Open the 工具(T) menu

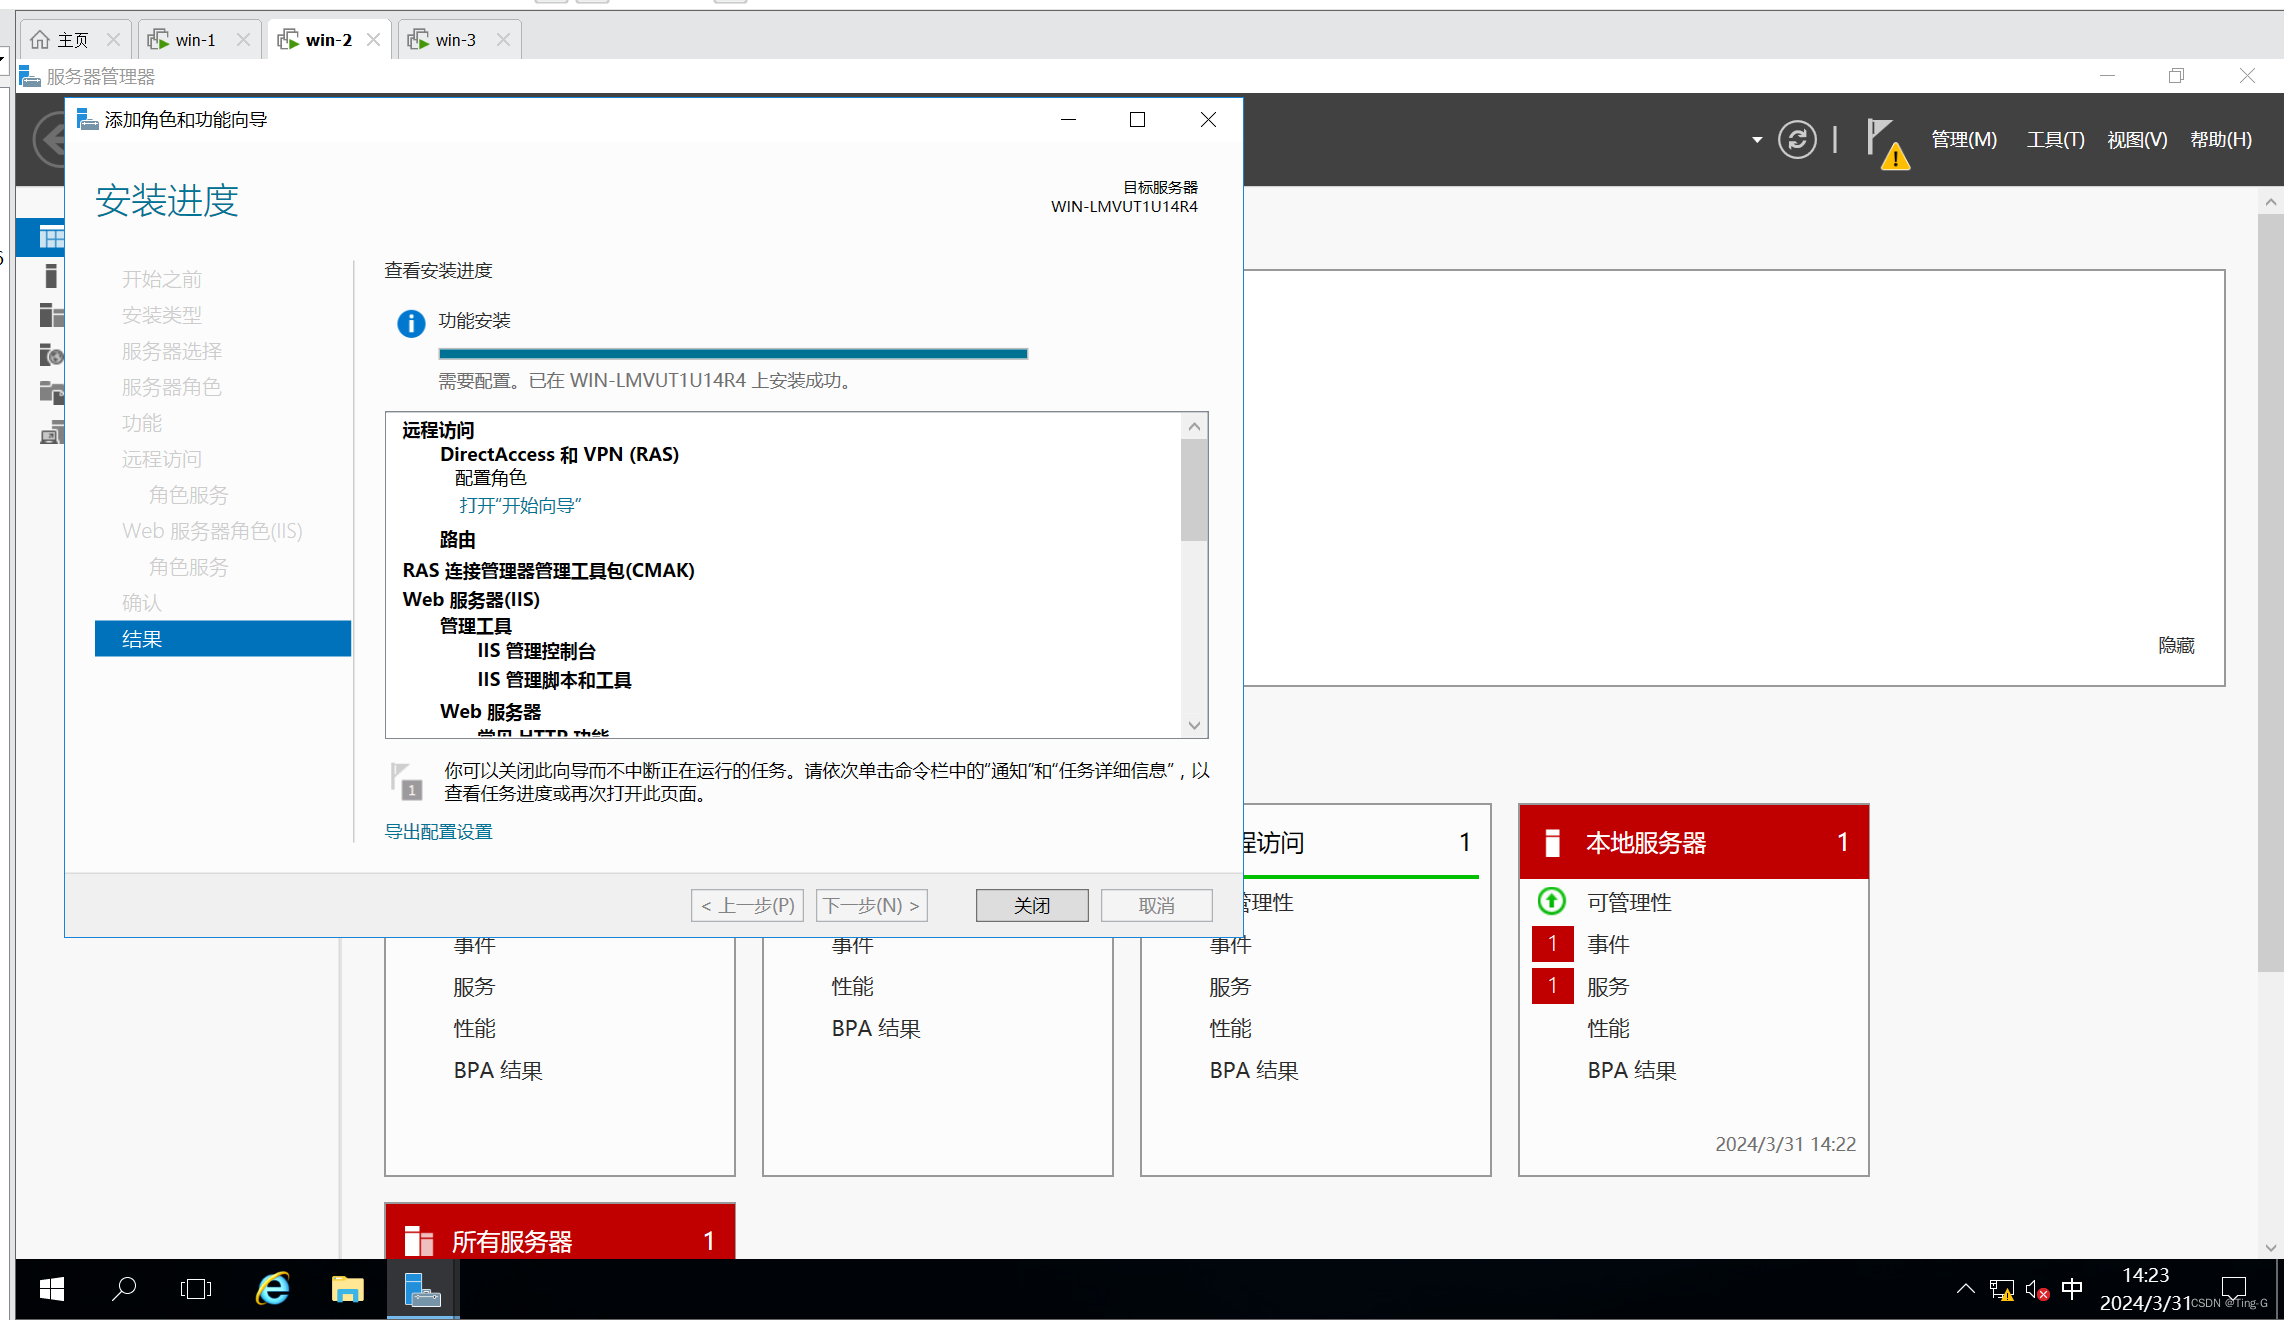click(x=2055, y=140)
